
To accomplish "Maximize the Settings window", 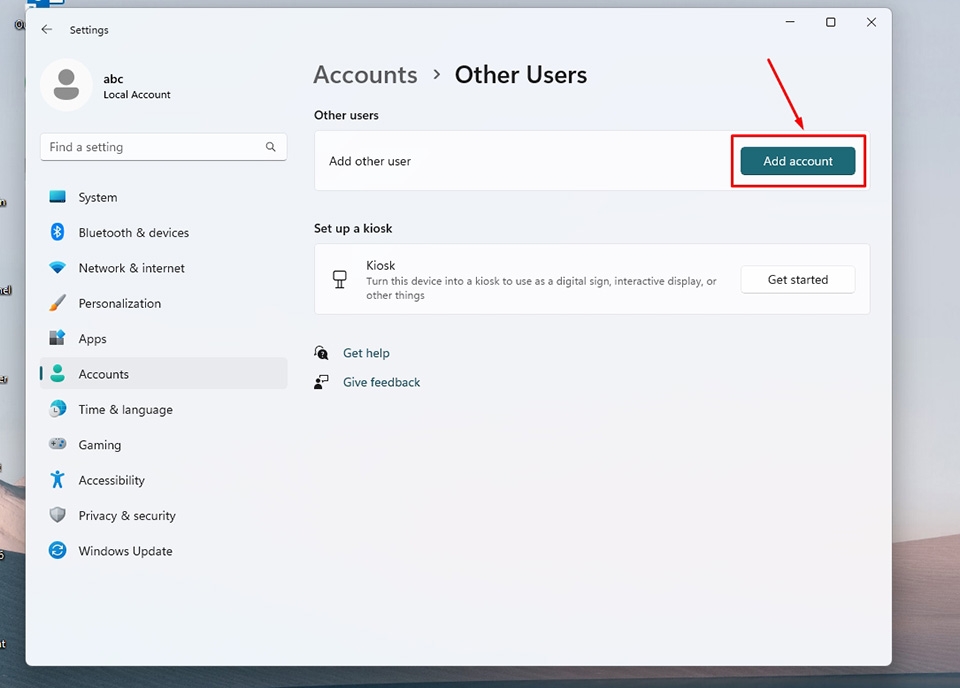I will pyautogui.click(x=831, y=22).
